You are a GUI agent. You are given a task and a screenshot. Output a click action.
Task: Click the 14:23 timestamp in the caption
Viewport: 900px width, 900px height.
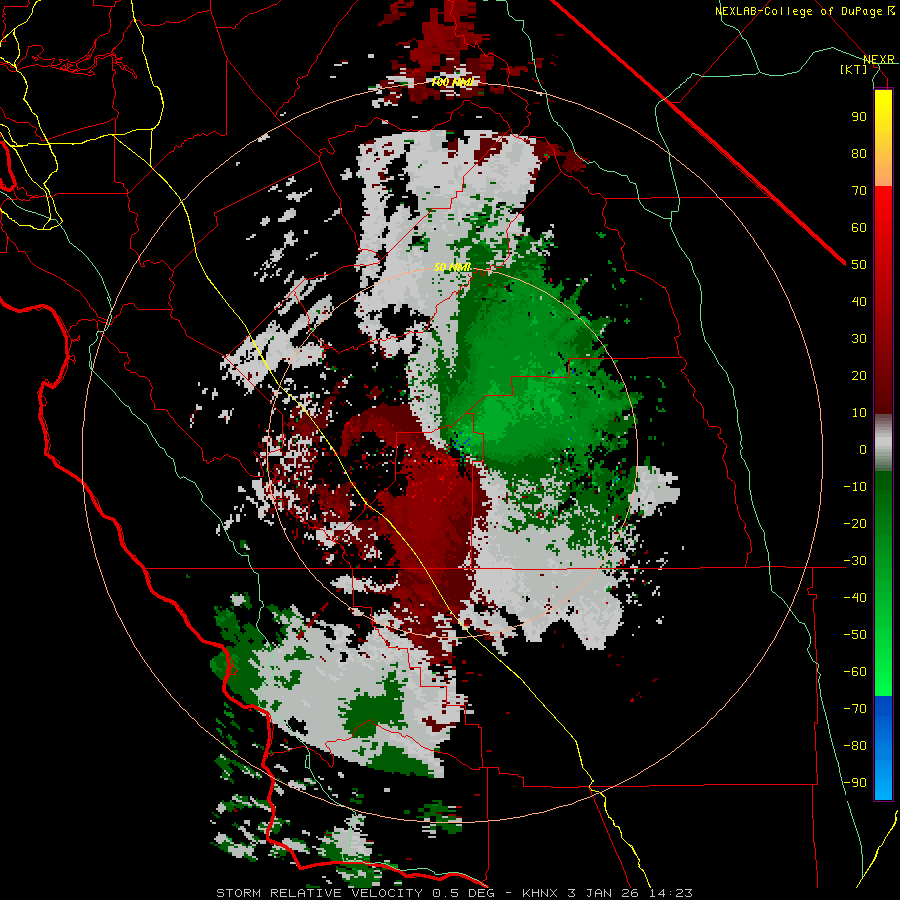(673, 893)
